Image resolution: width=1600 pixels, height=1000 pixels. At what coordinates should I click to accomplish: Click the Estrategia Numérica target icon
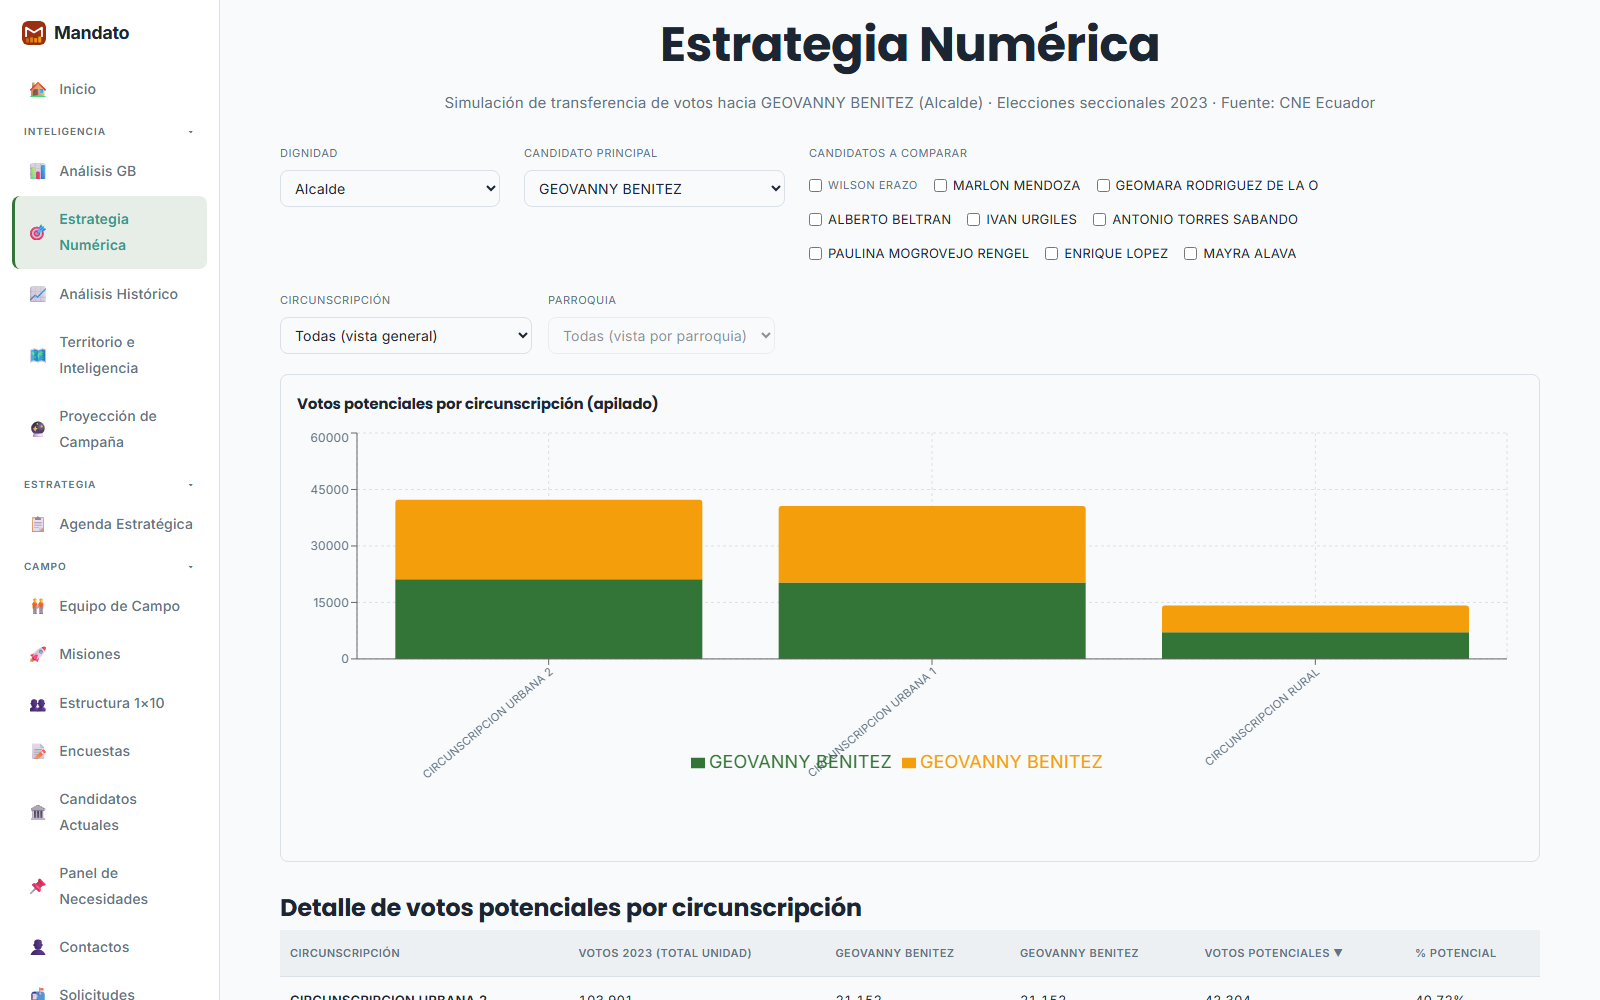click(x=38, y=232)
